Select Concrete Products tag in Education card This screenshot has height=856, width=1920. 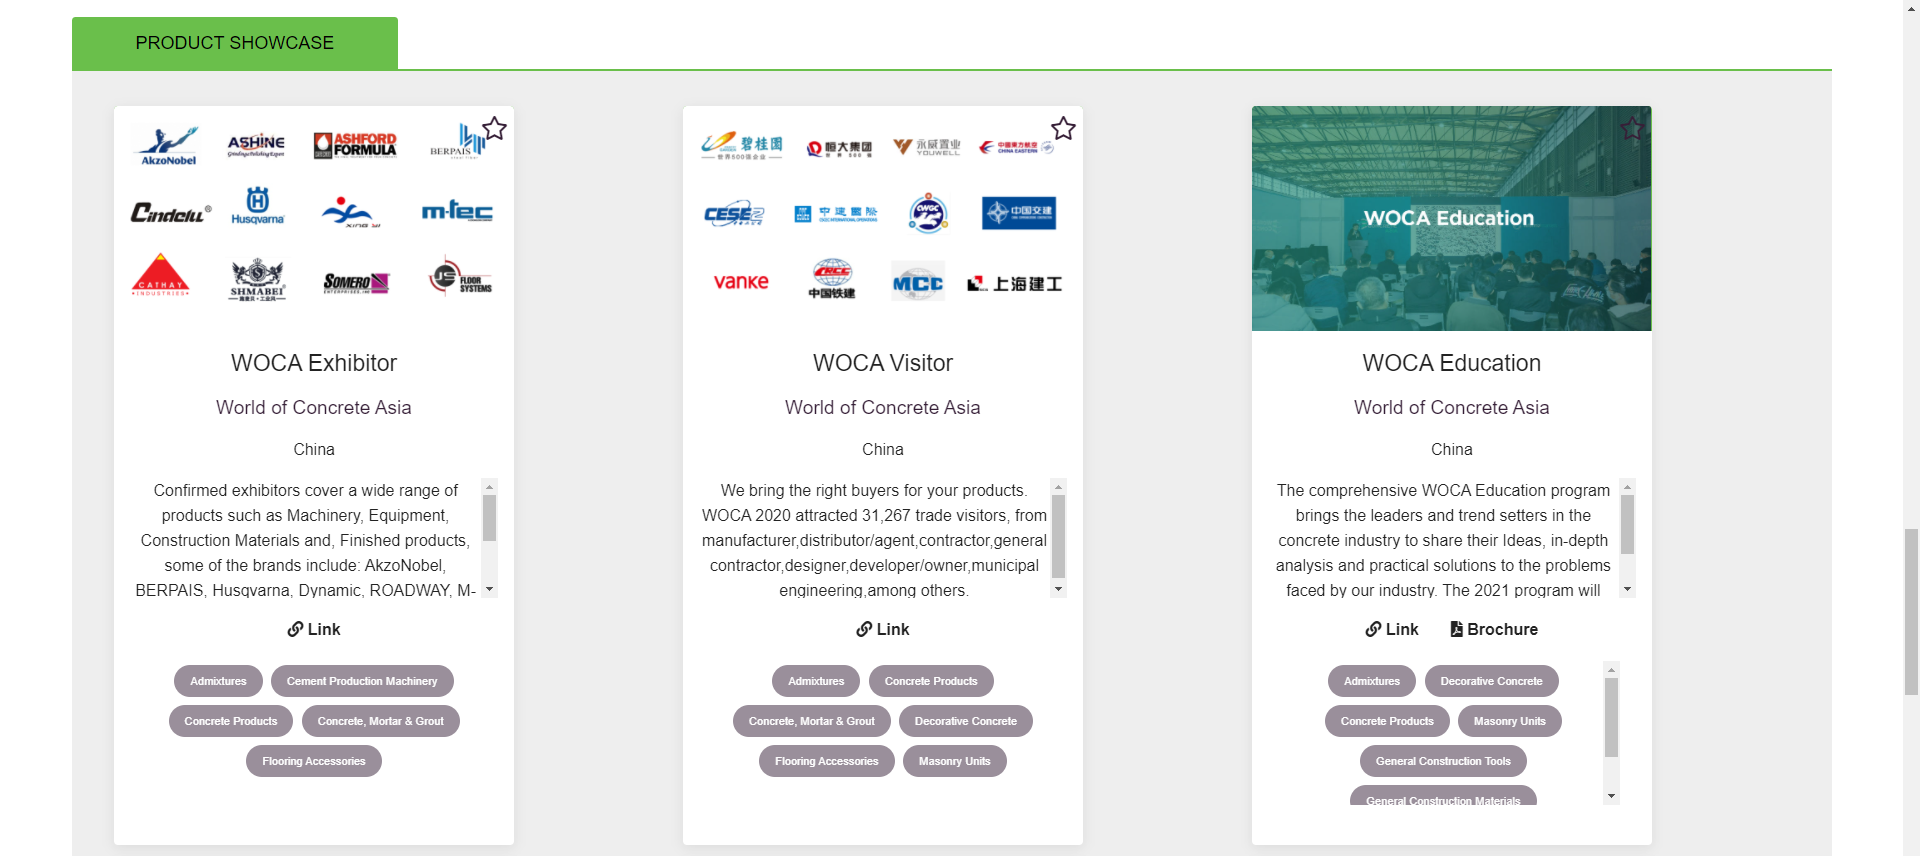[1387, 721]
